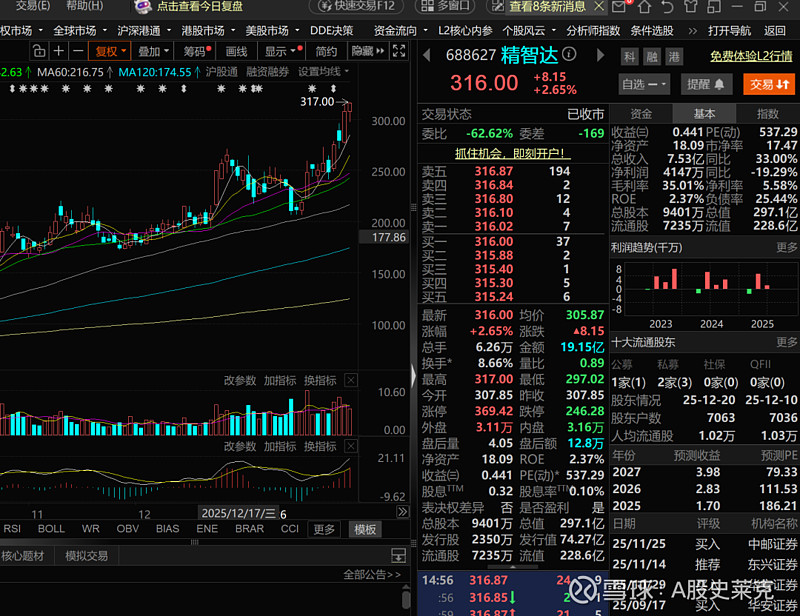800x616 pixels.
Task: Click the orange 交易 trade button
Action: tap(770, 83)
